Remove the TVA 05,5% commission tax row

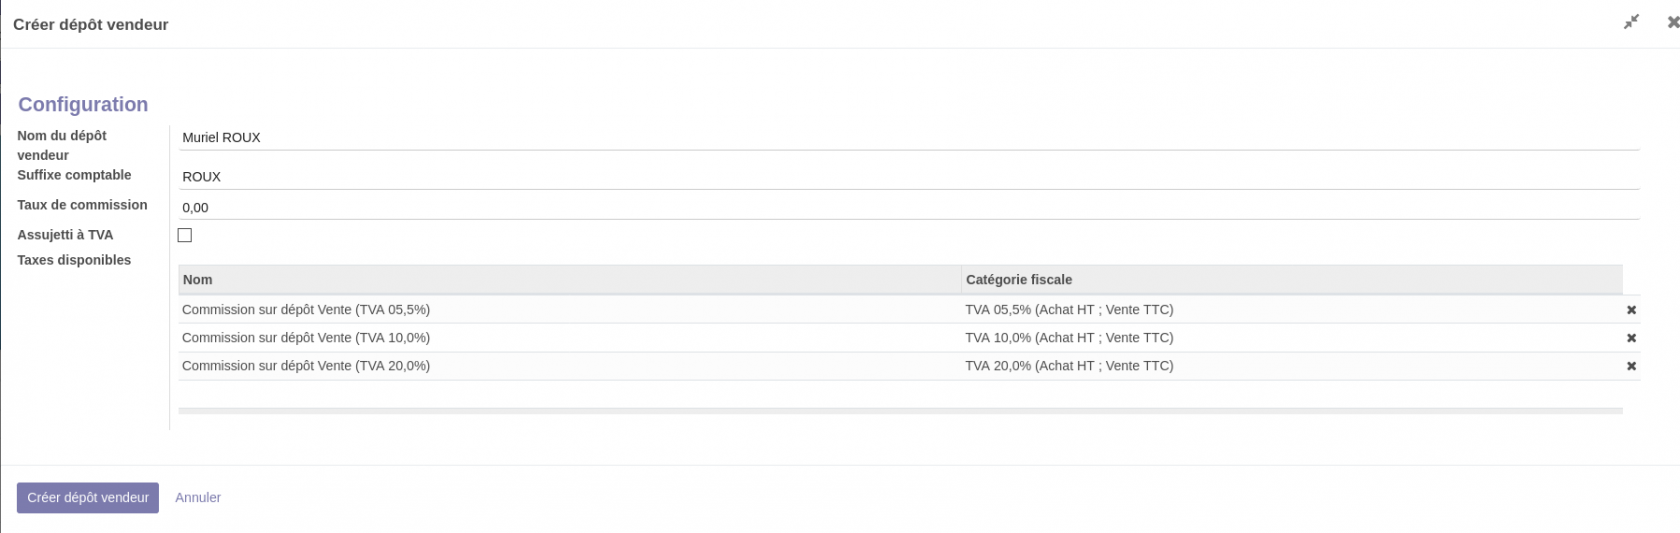click(1631, 310)
